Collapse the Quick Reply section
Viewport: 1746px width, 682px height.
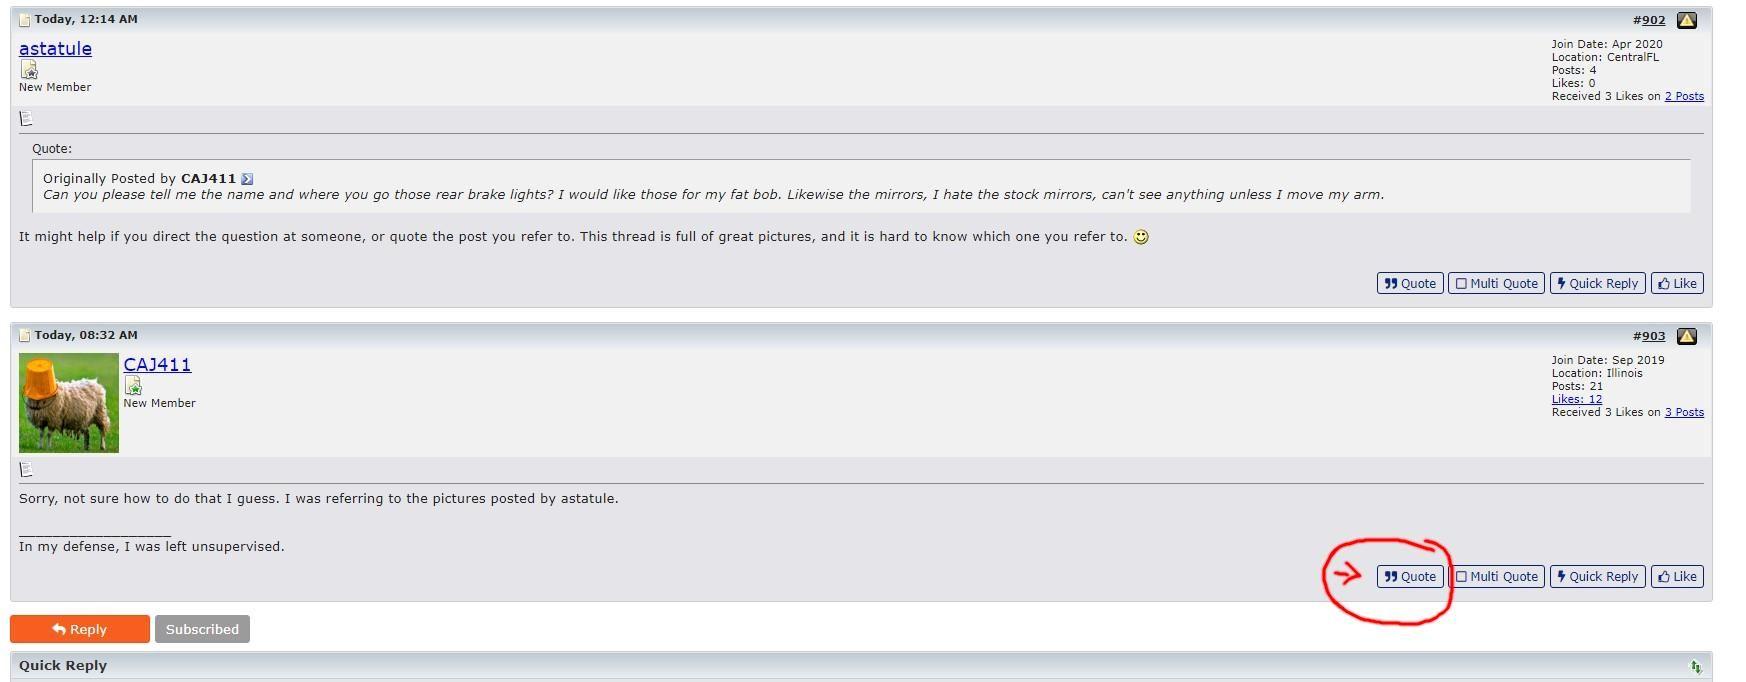tap(1695, 667)
